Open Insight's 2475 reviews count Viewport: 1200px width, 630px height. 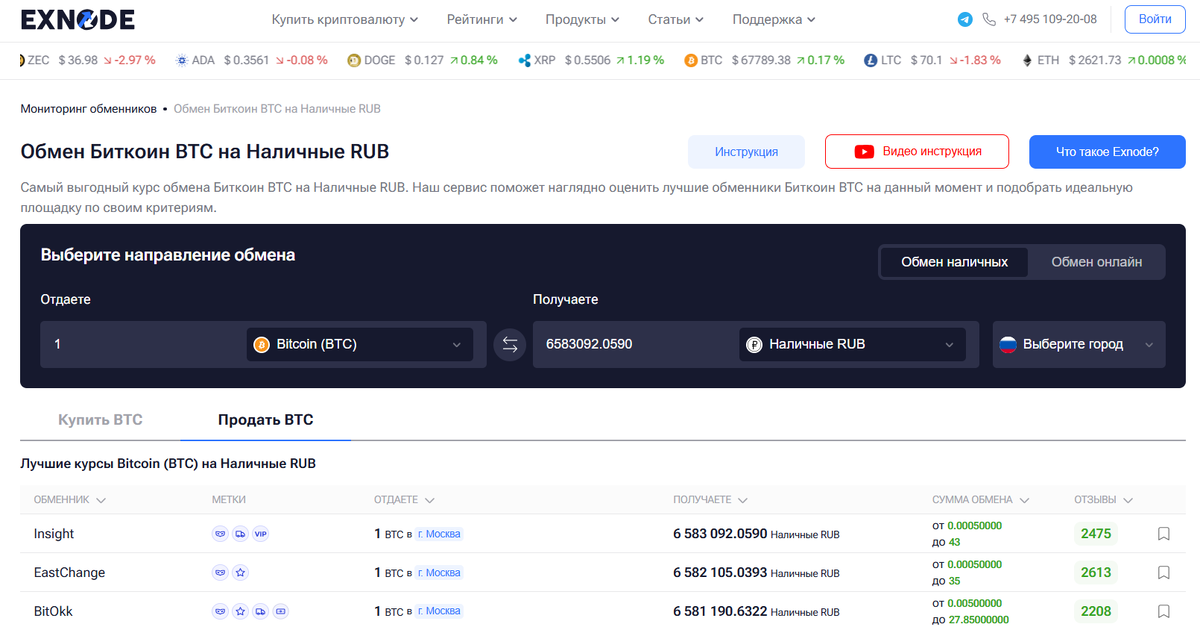tap(1096, 534)
